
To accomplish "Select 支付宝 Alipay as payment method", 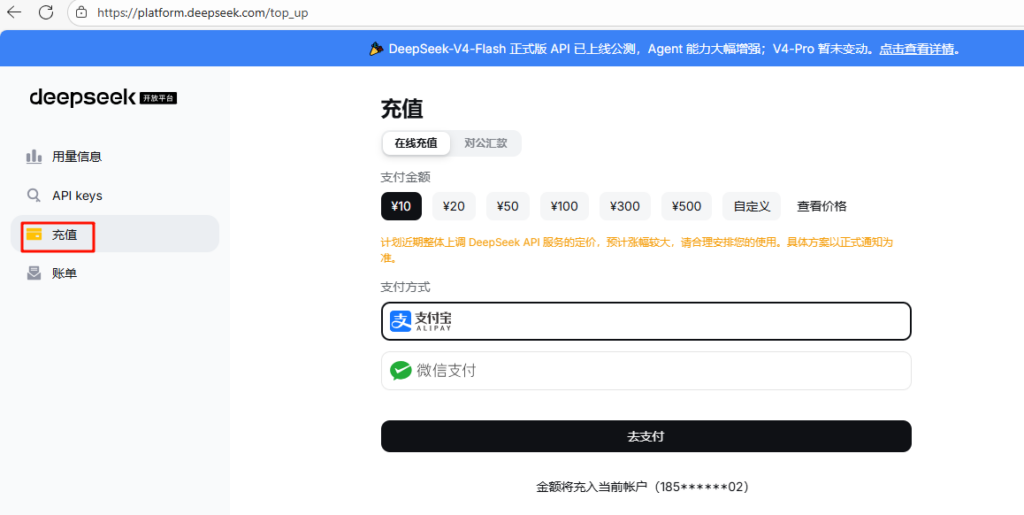I will tap(646, 321).
